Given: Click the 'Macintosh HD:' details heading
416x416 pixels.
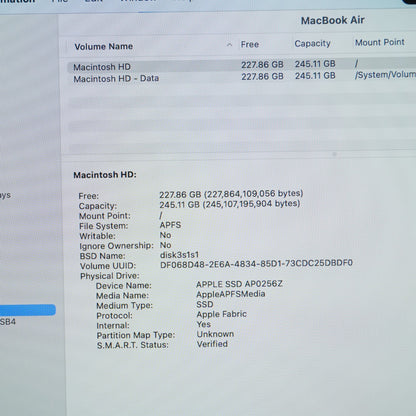Looking at the screenshot, I should tap(105, 175).
